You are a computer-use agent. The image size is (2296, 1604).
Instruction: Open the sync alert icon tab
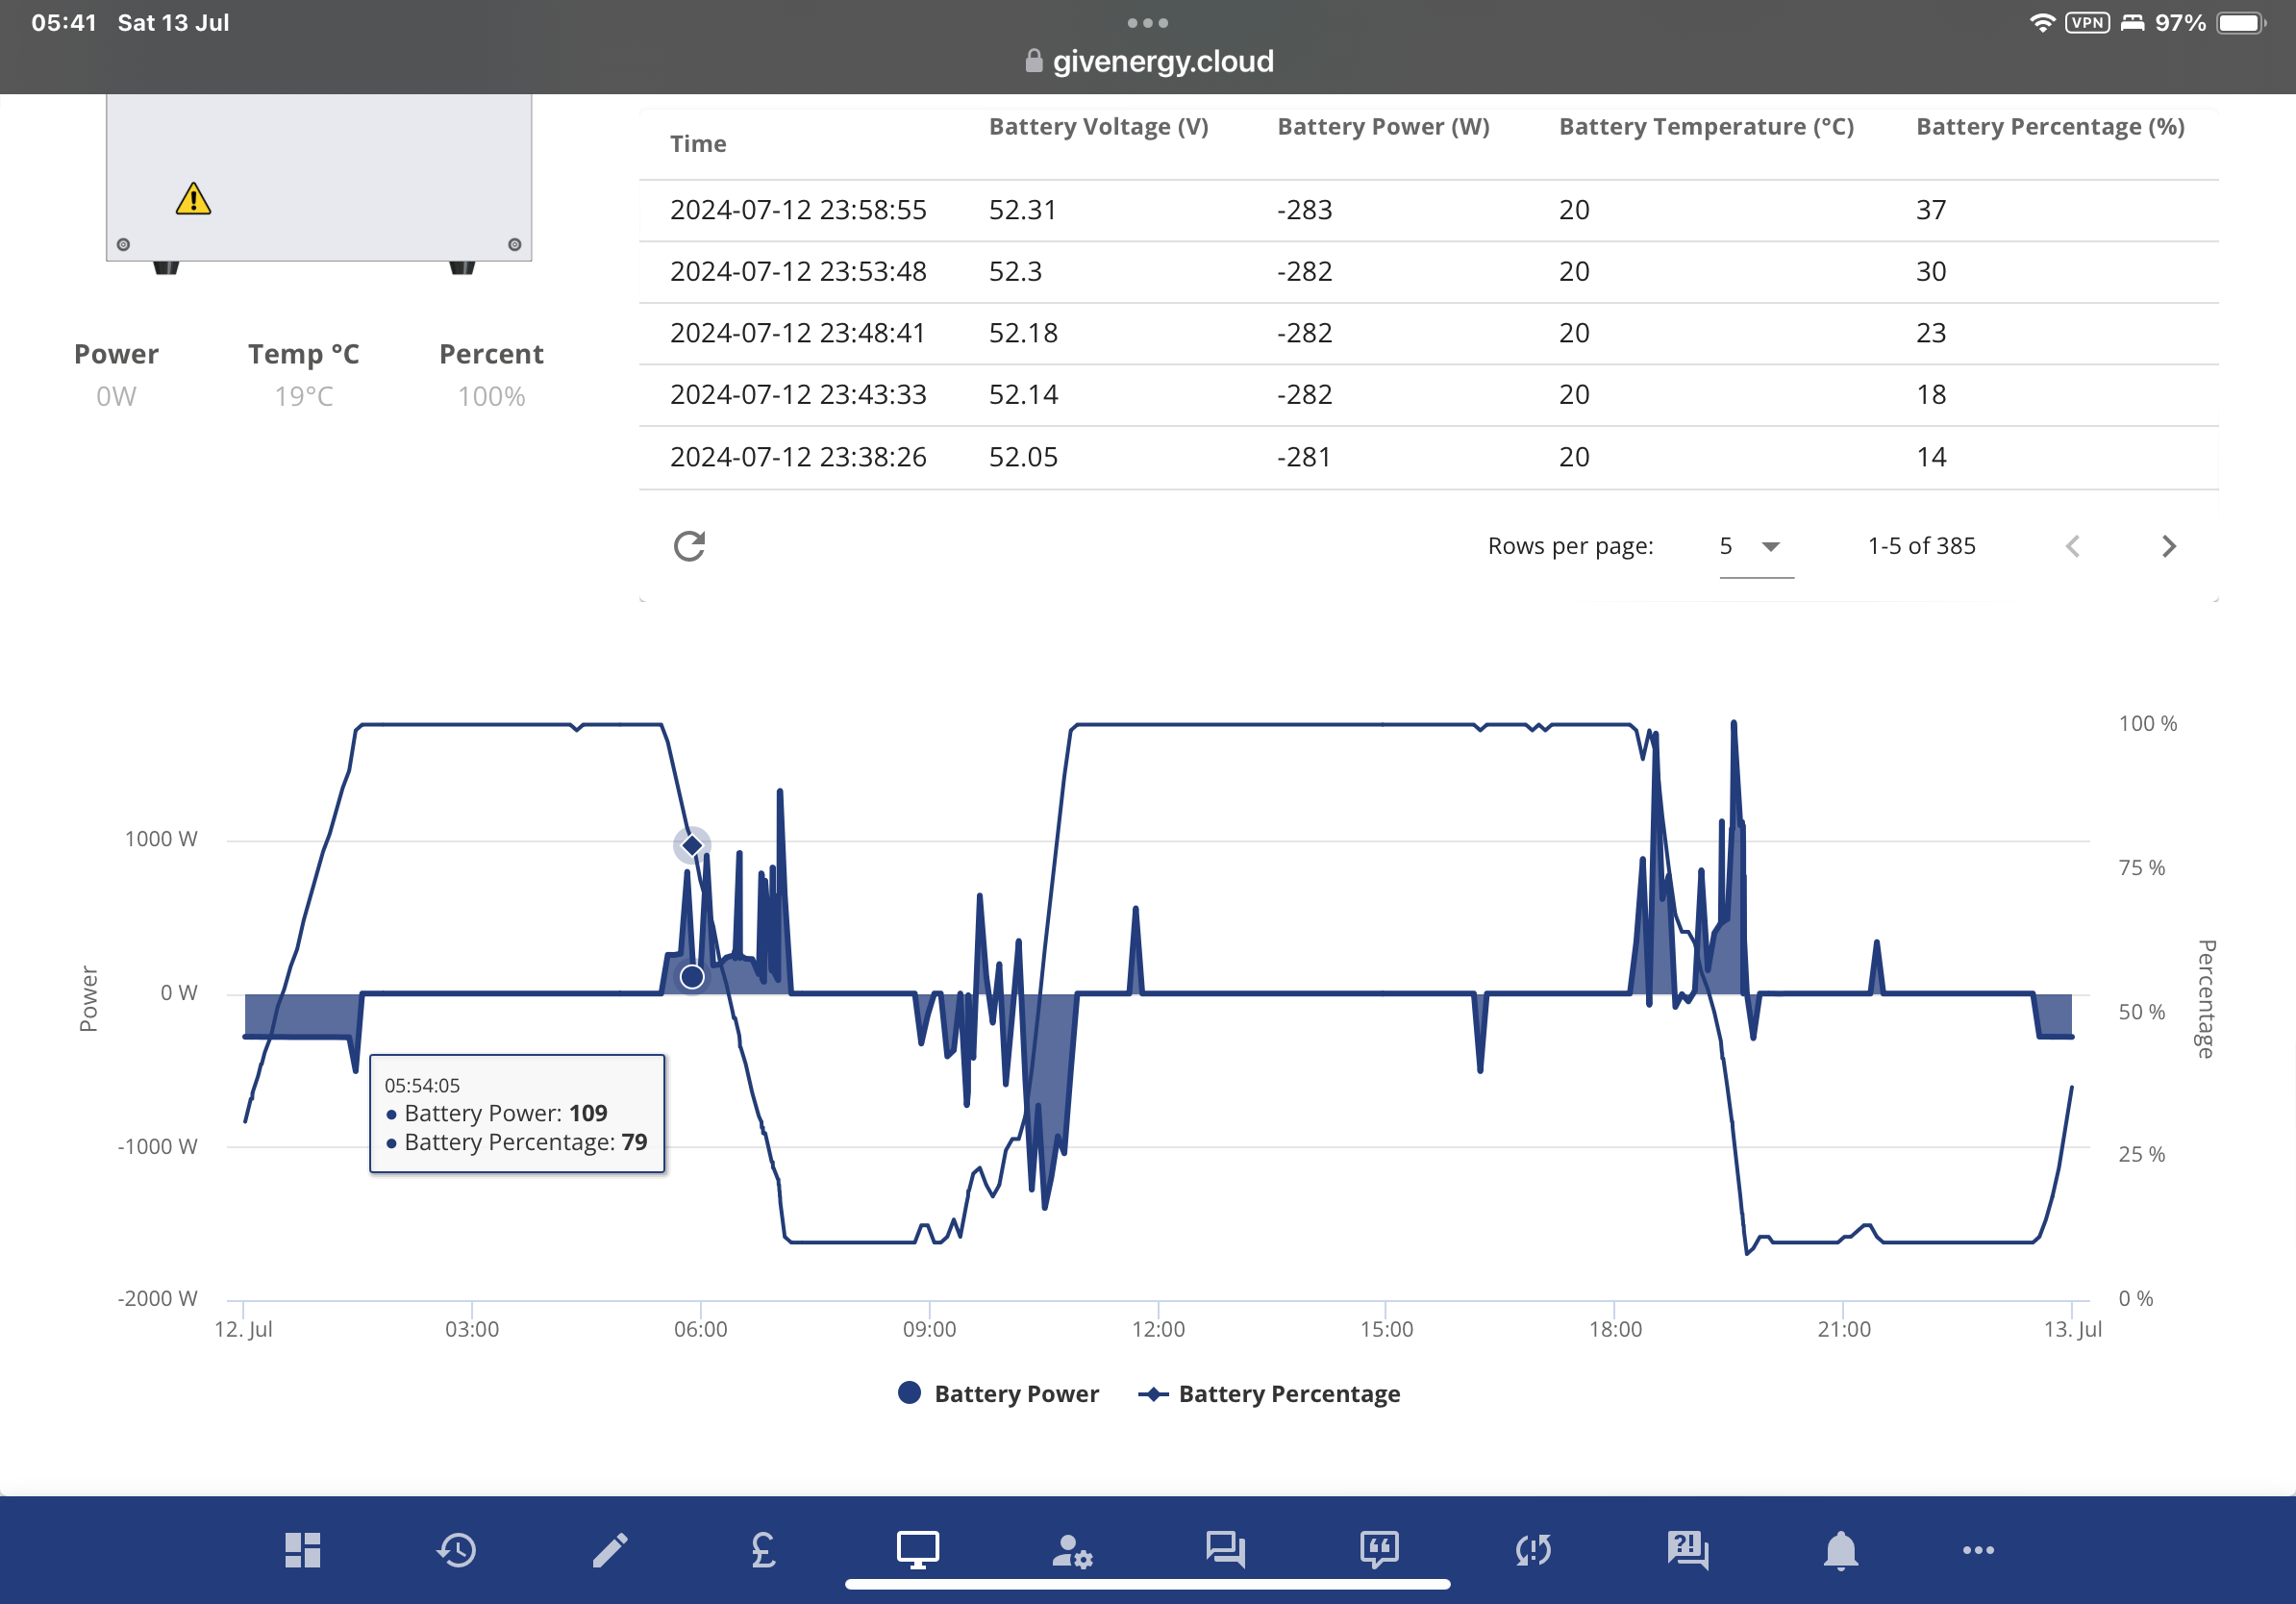tap(1533, 1550)
